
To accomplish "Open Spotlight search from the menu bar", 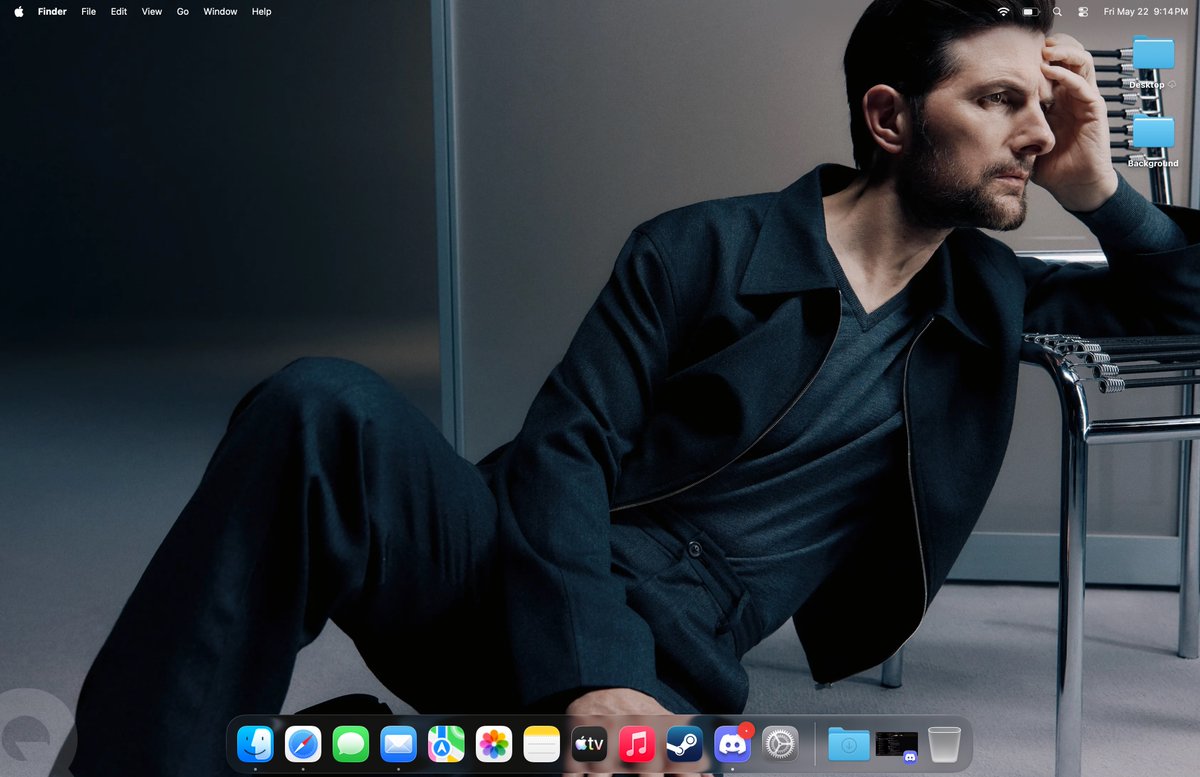I will (1058, 11).
